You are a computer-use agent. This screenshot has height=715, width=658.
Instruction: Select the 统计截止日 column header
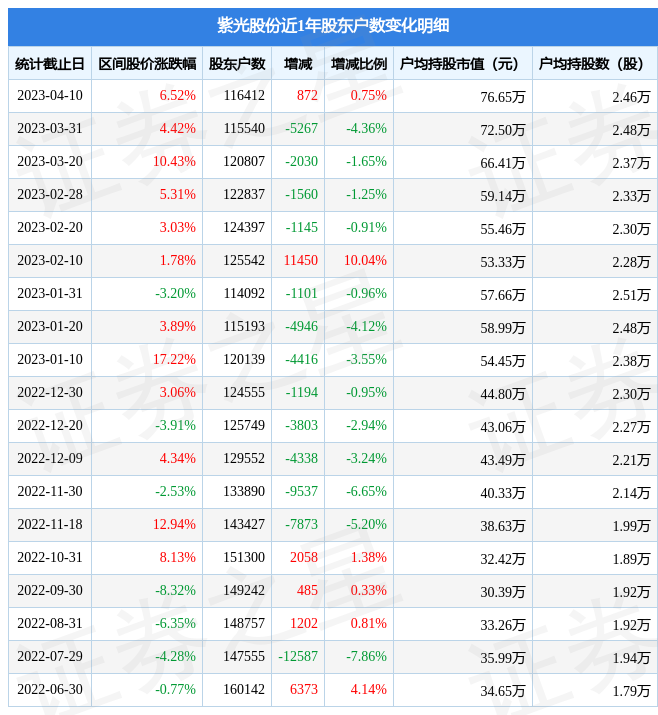(x=50, y=63)
